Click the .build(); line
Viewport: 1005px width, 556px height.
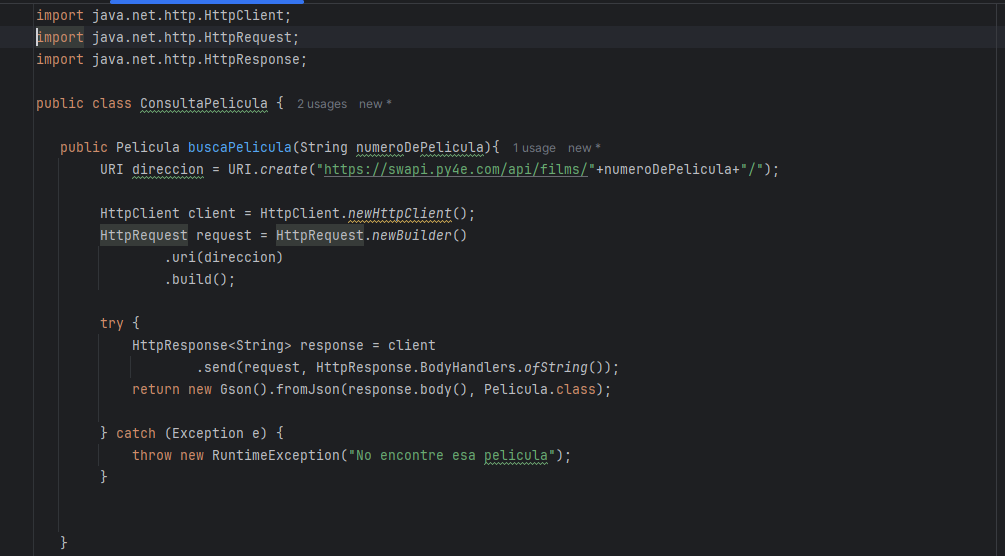pyautogui.click(x=200, y=280)
